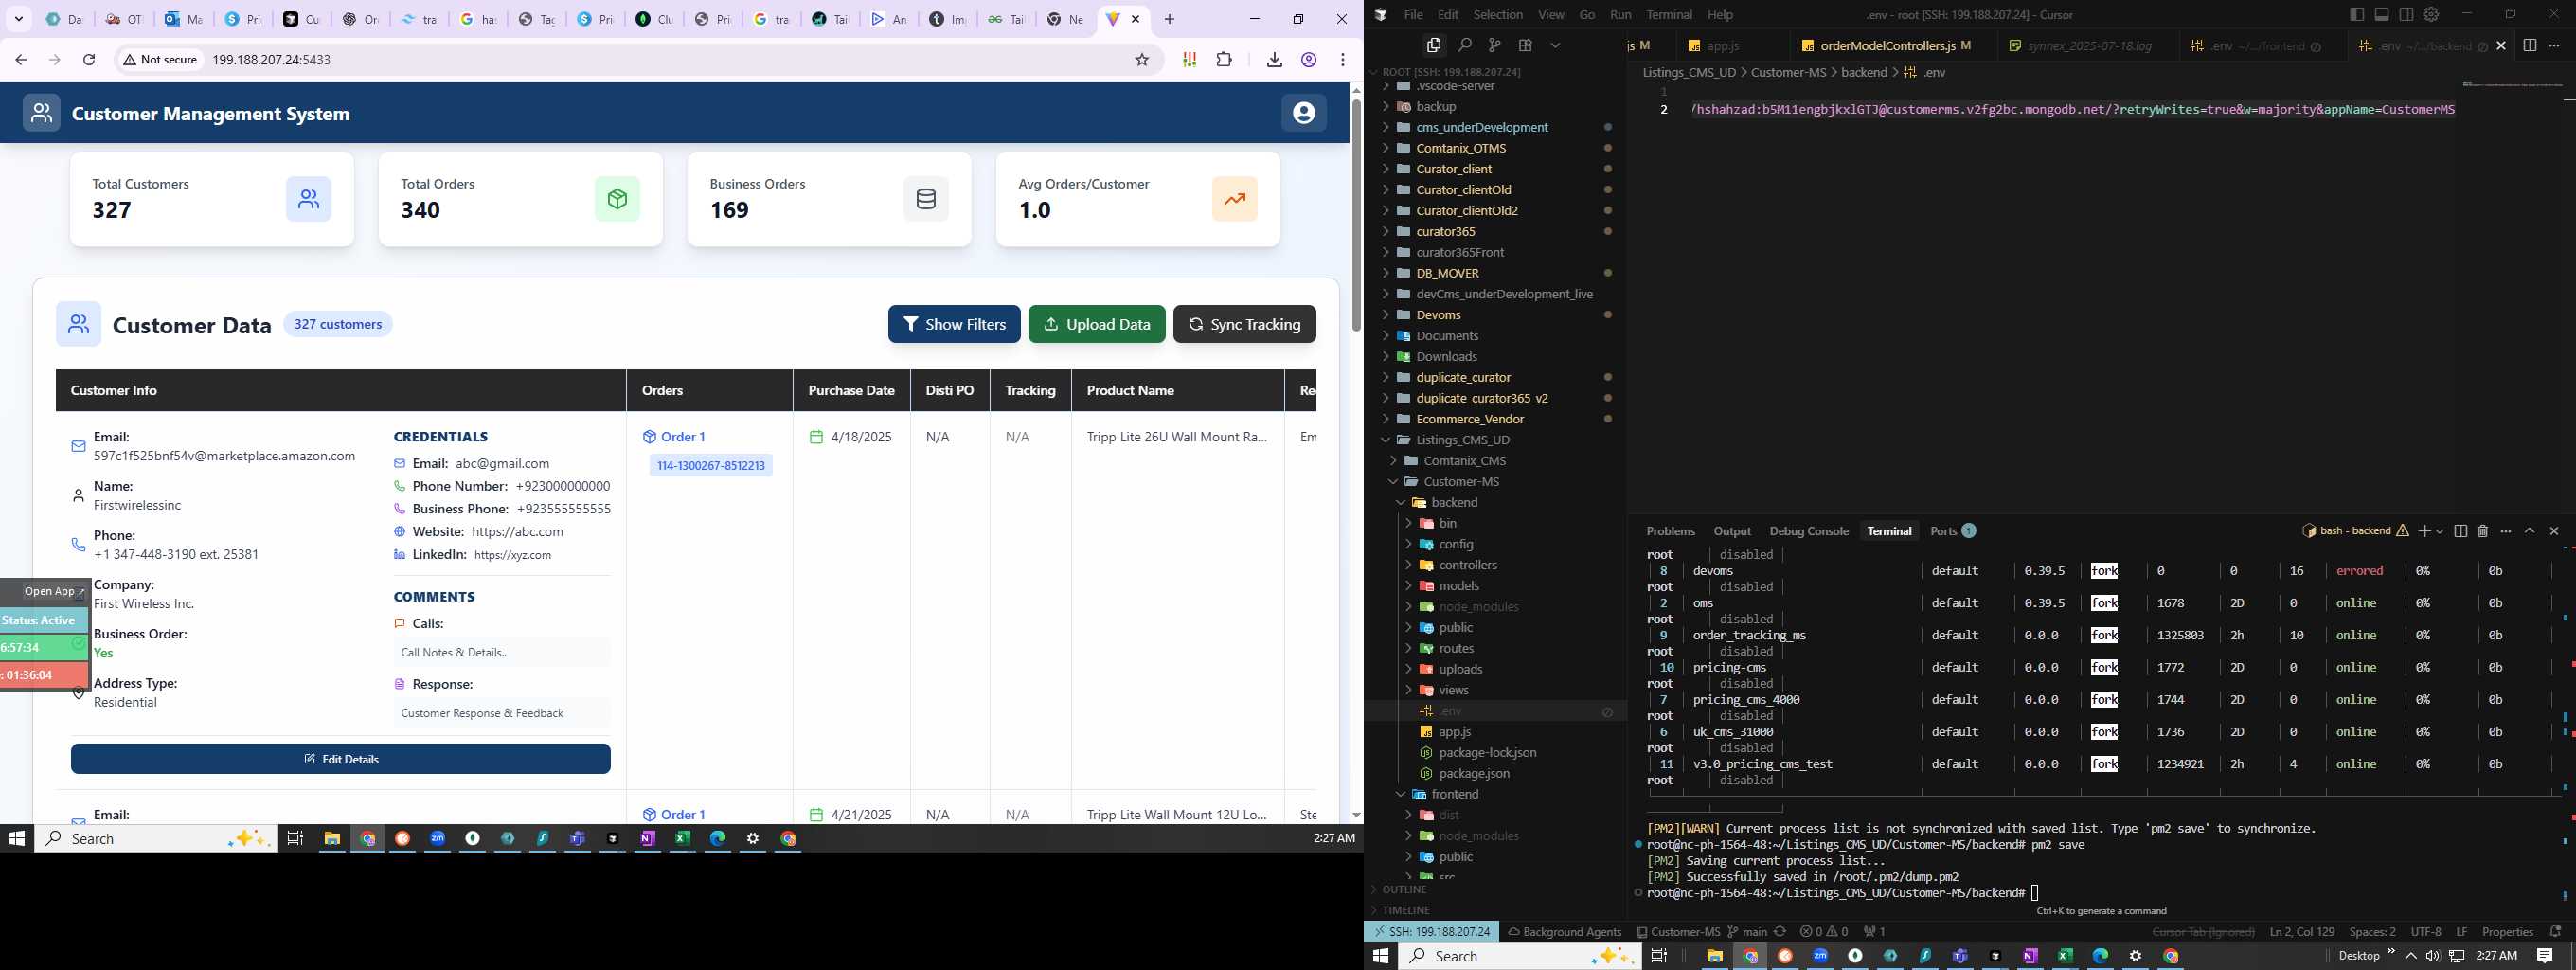Open Chrome downloads icon
Image resolution: width=2576 pixels, height=970 pixels.
tap(1274, 60)
